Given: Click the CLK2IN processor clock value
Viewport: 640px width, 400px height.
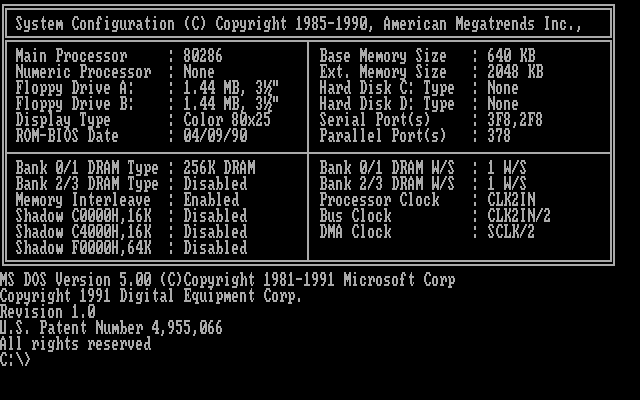Looking at the screenshot, I should point(511,200).
